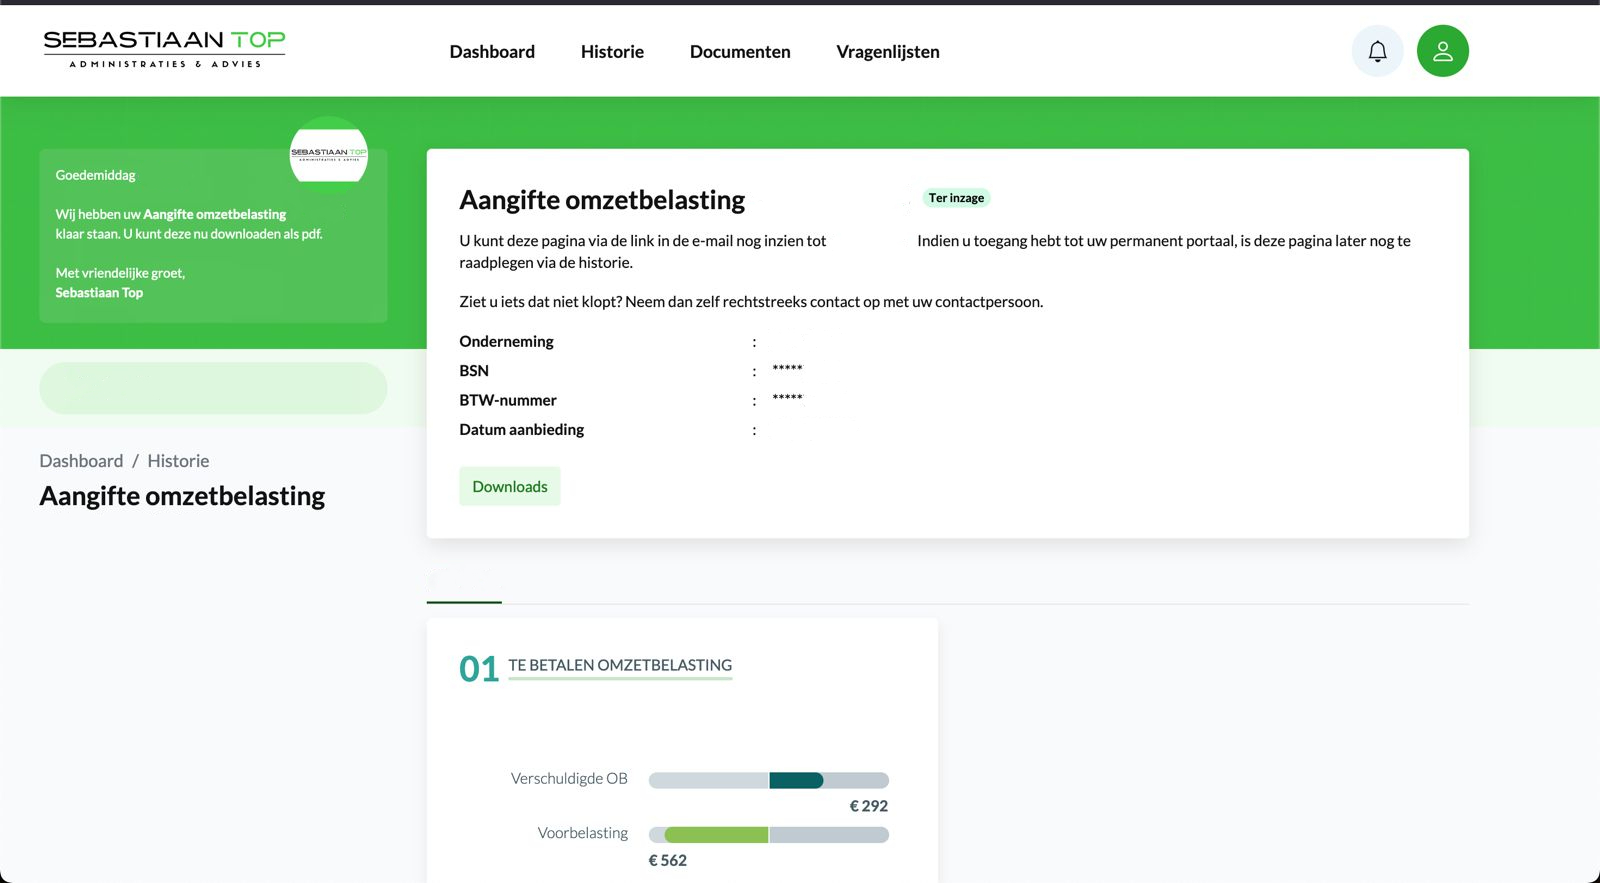Click the masked BTW-nummer value
Image resolution: width=1600 pixels, height=883 pixels.
point(787,399)
